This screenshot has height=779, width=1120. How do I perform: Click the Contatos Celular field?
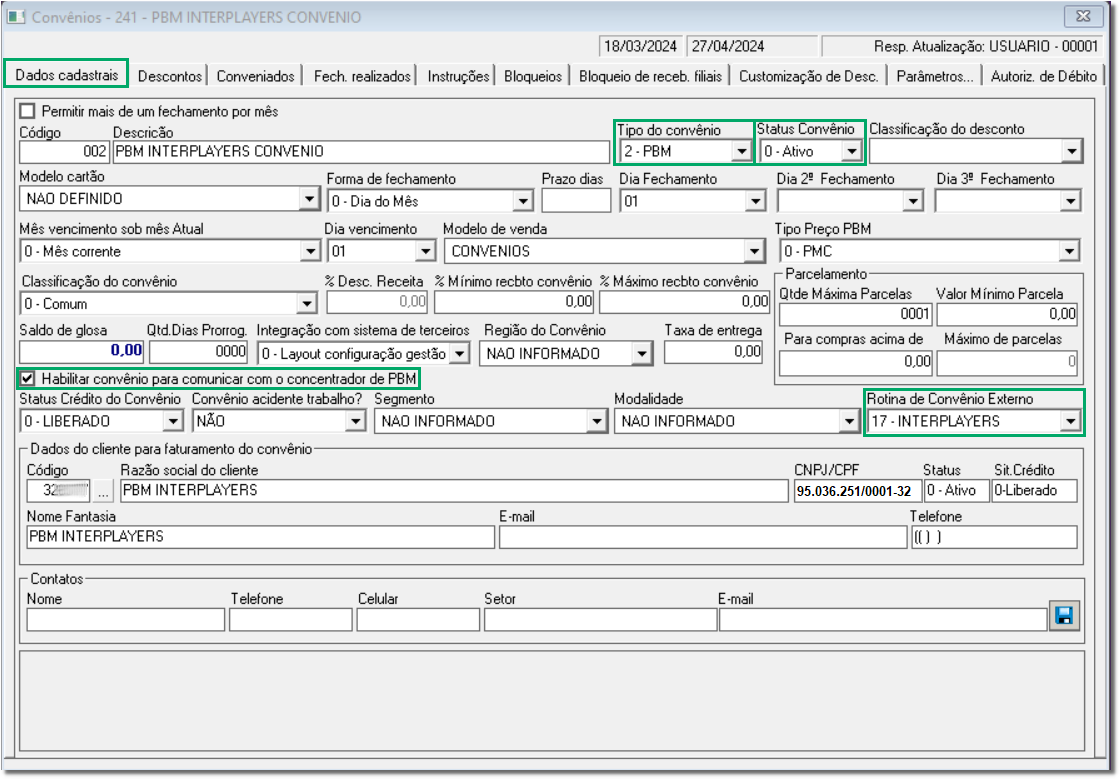coord(418,620)
